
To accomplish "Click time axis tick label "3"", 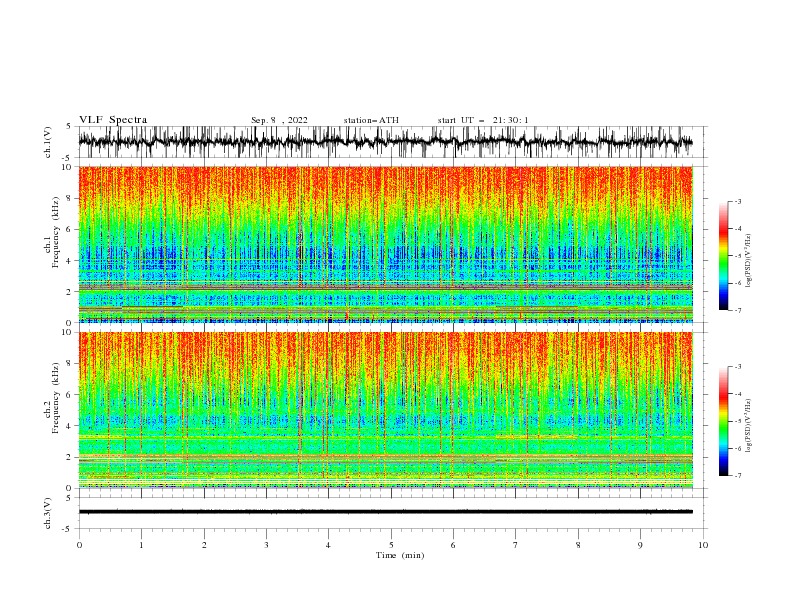I will (x=266, y=545).
